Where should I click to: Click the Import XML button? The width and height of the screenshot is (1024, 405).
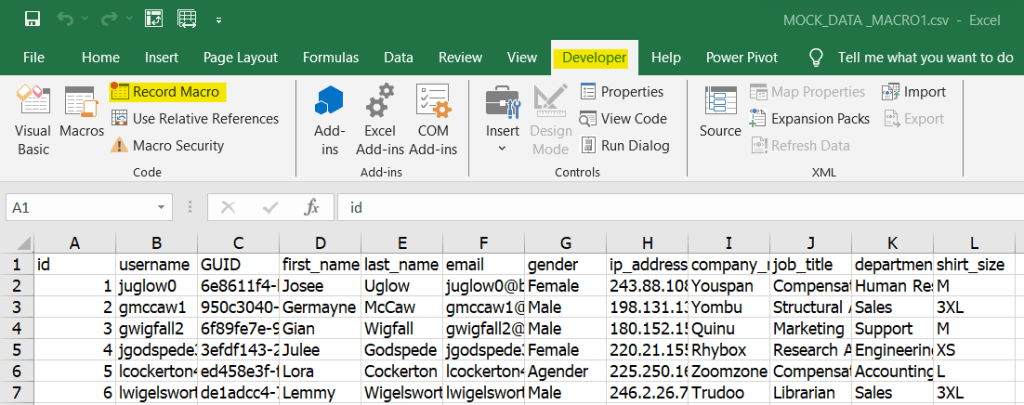[x=913, y=92]
